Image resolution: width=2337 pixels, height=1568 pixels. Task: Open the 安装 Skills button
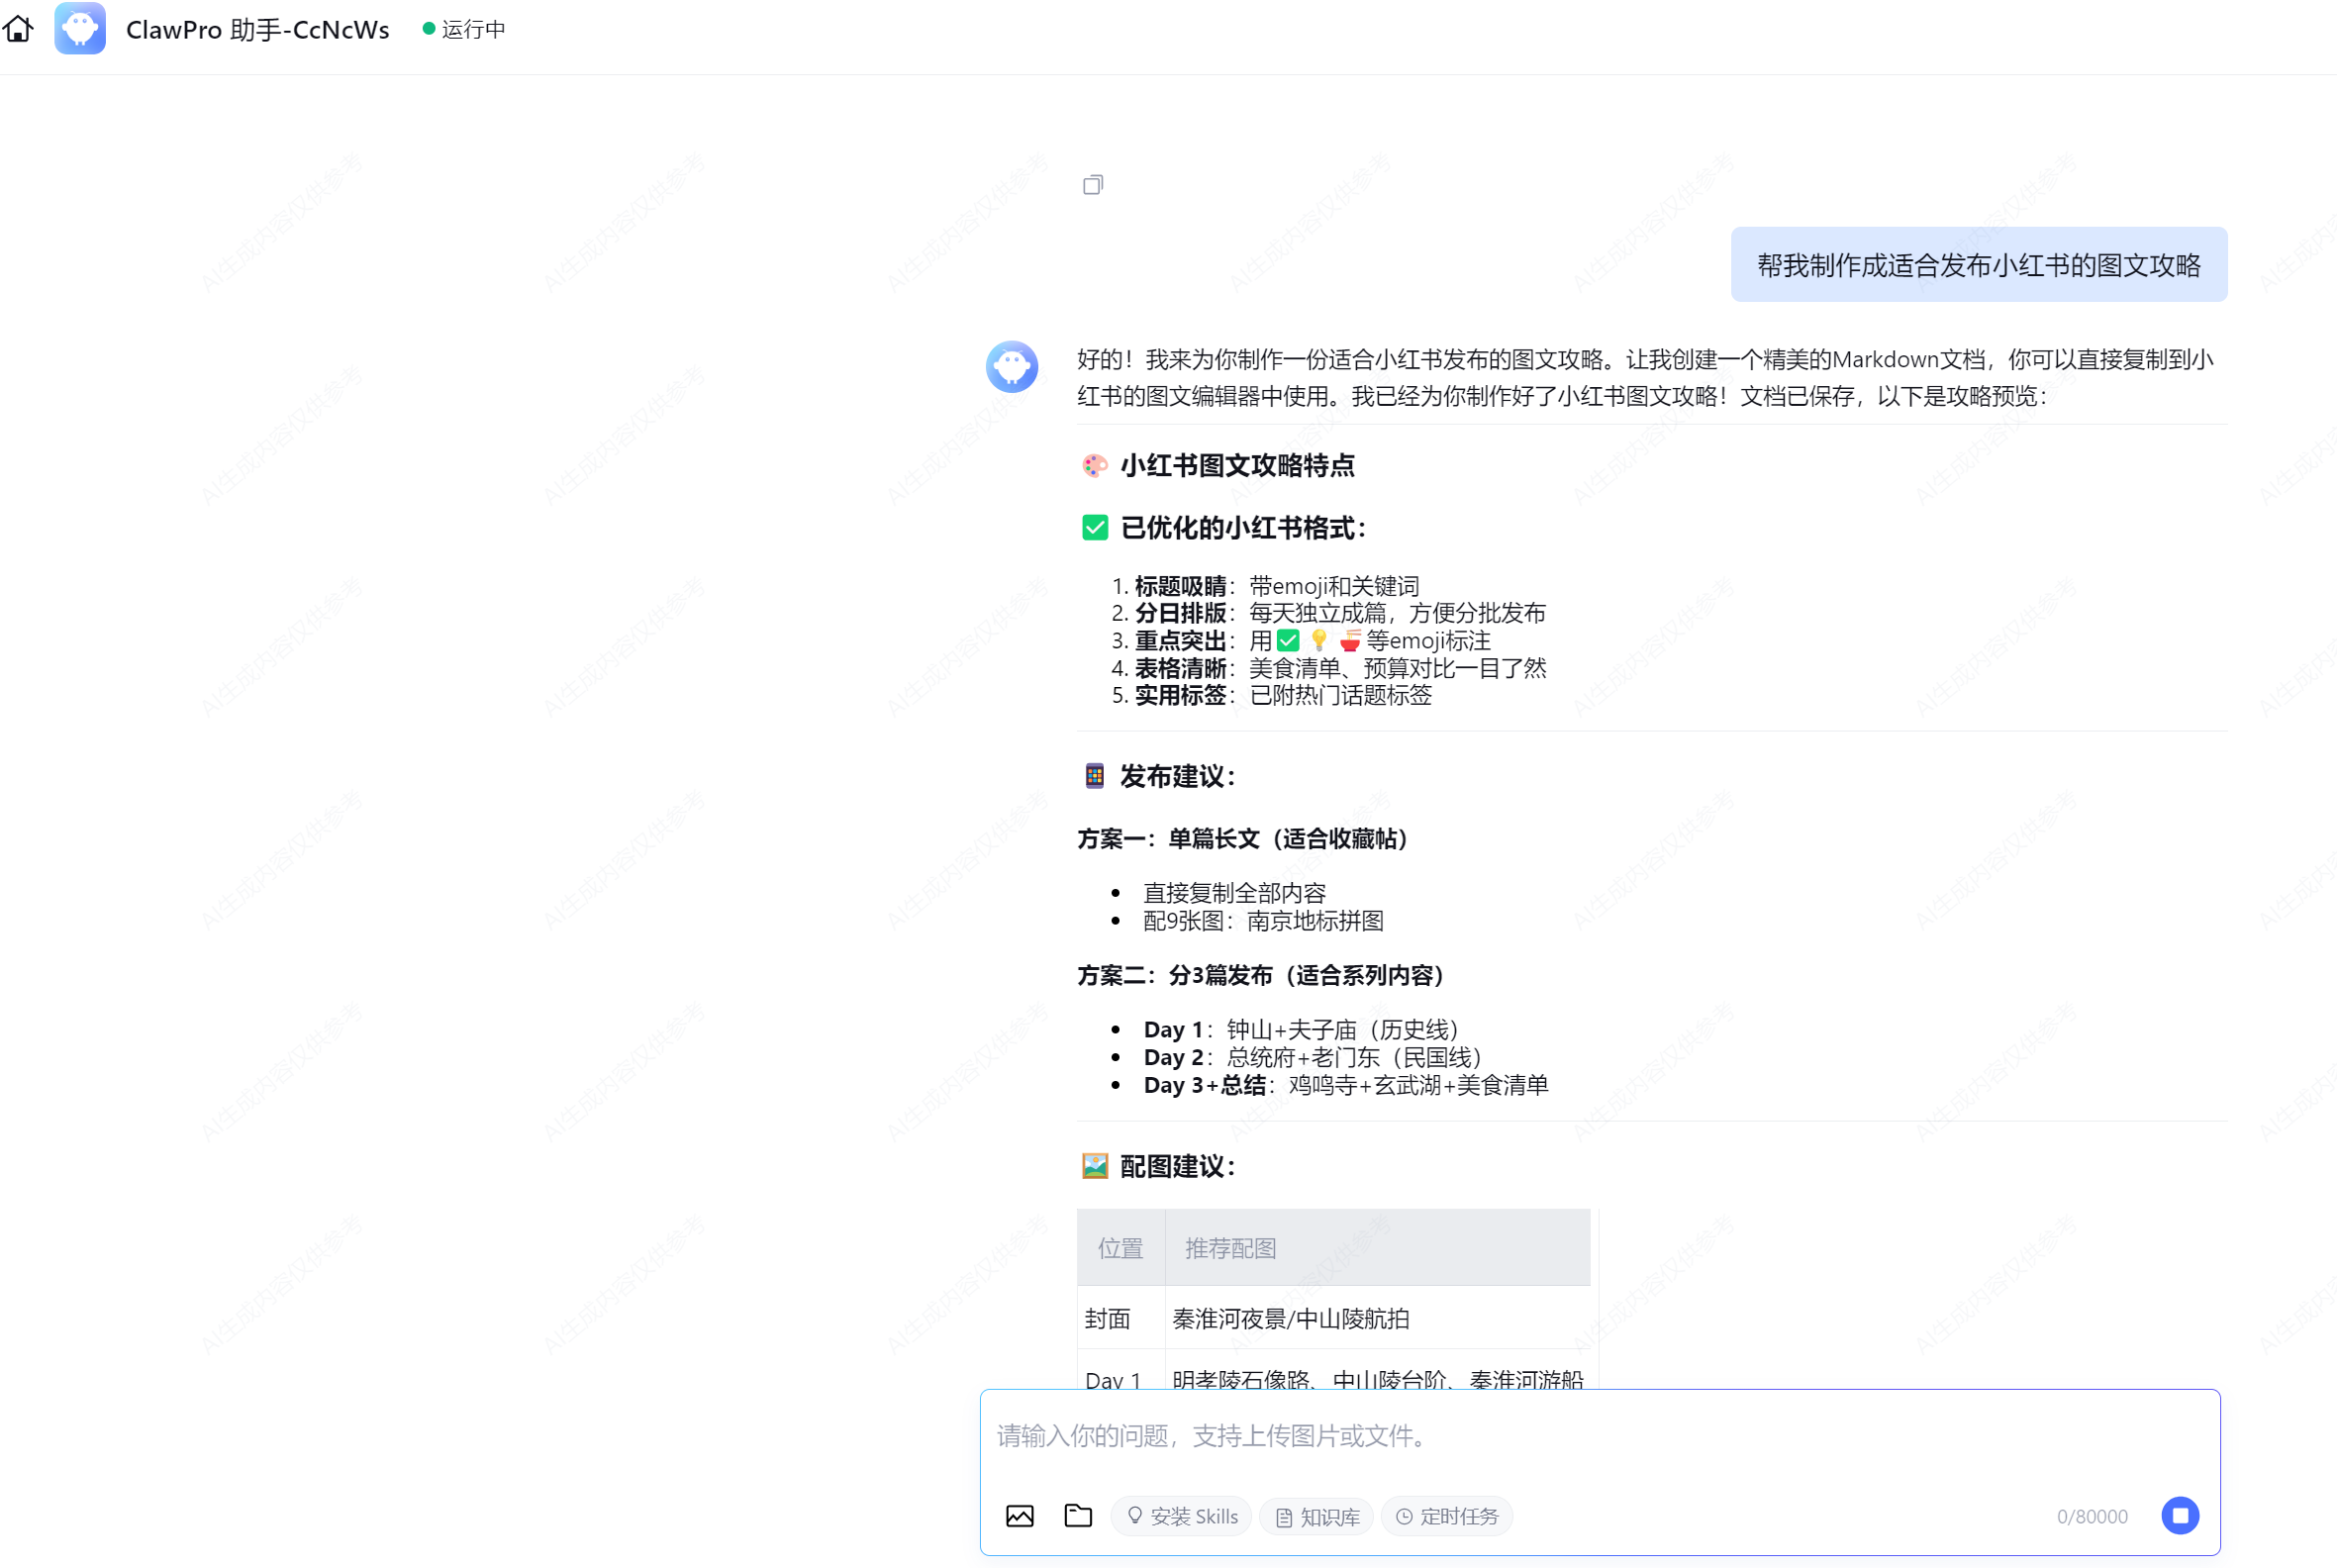(x=1181, y=1516)
